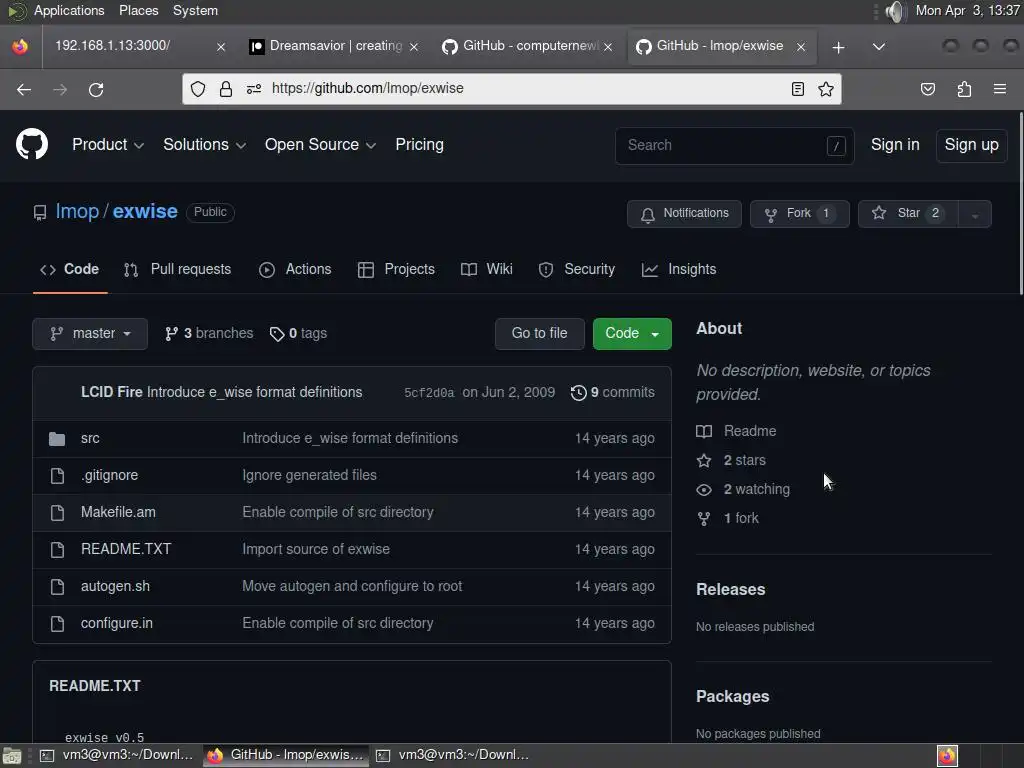The height and width of the screenshot is (768, 1024).
Task: Star the repository with the Star button
Action: 908,214
